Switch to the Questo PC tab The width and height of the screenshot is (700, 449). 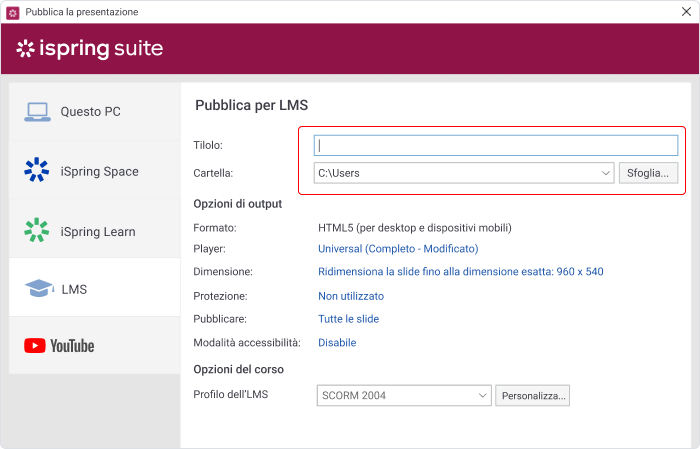tap(95, 112)
